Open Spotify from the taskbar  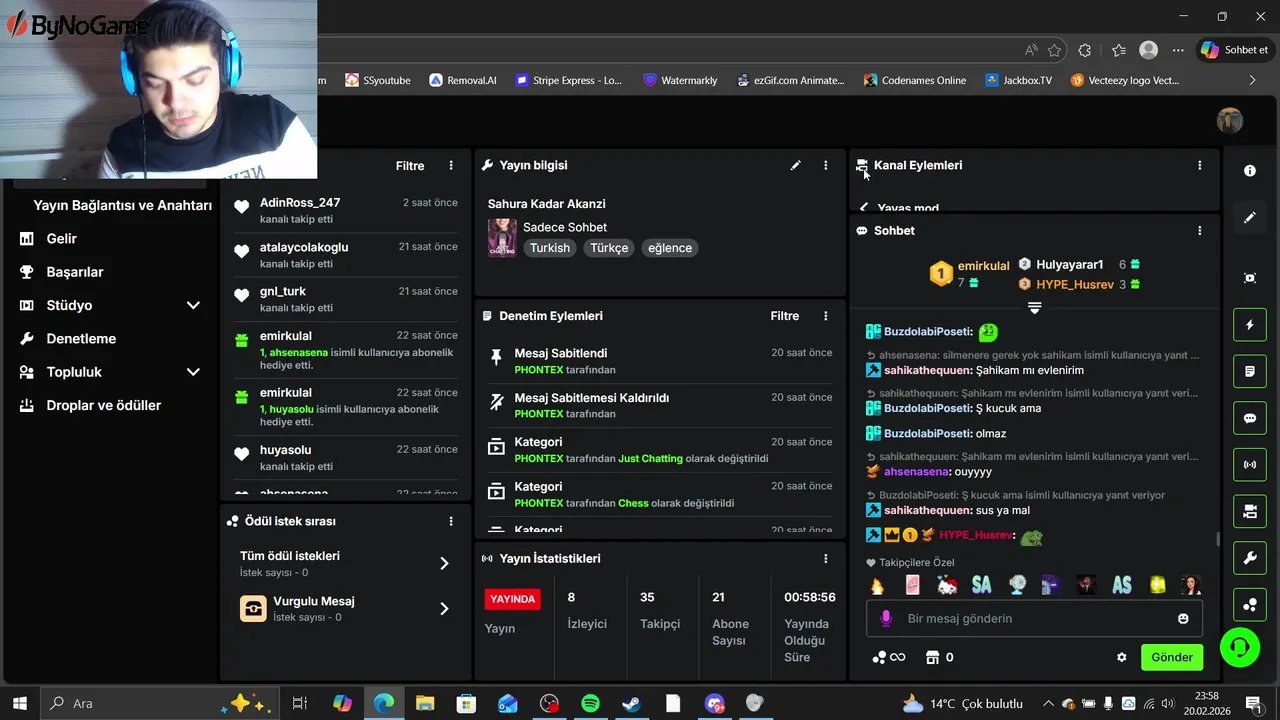coord(590,703)
